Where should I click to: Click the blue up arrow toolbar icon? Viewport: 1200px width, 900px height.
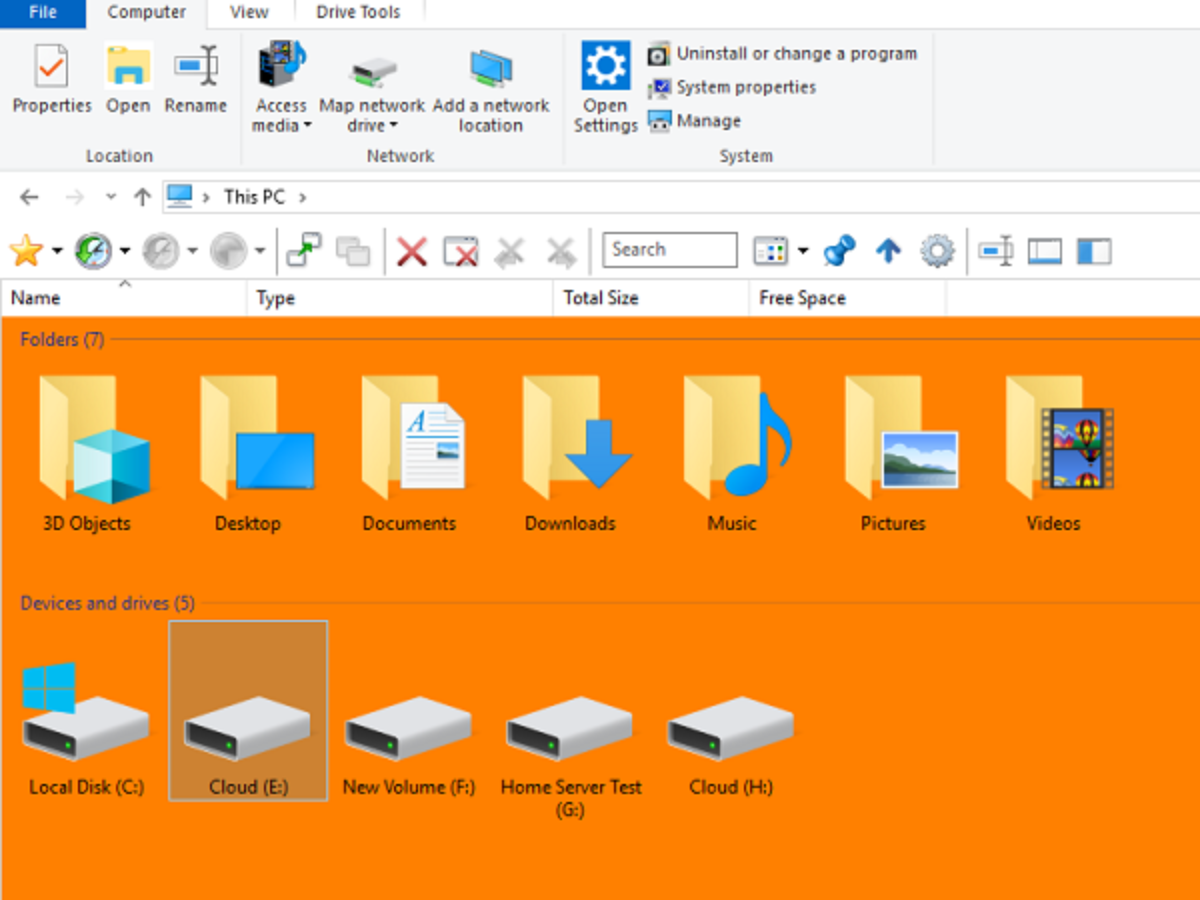888,251
